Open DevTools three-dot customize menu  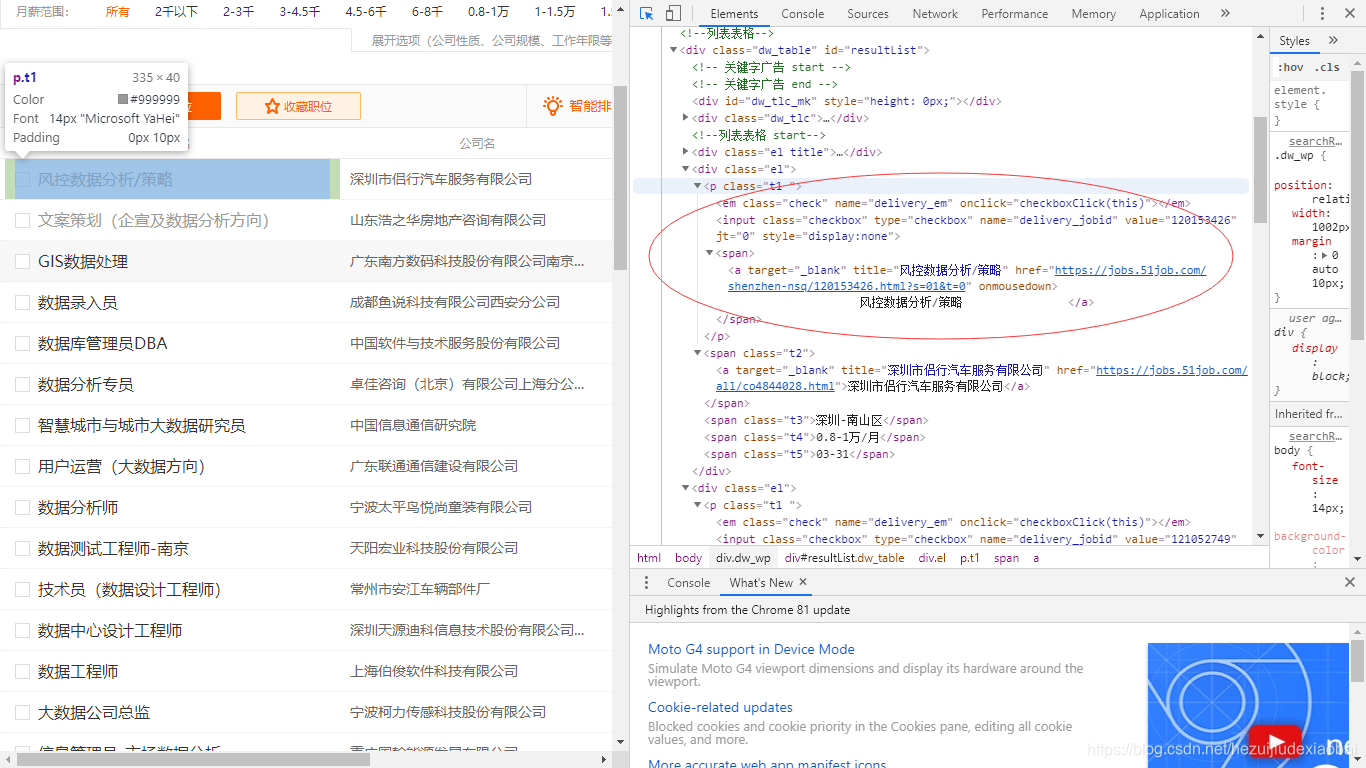pos(1323,14)
